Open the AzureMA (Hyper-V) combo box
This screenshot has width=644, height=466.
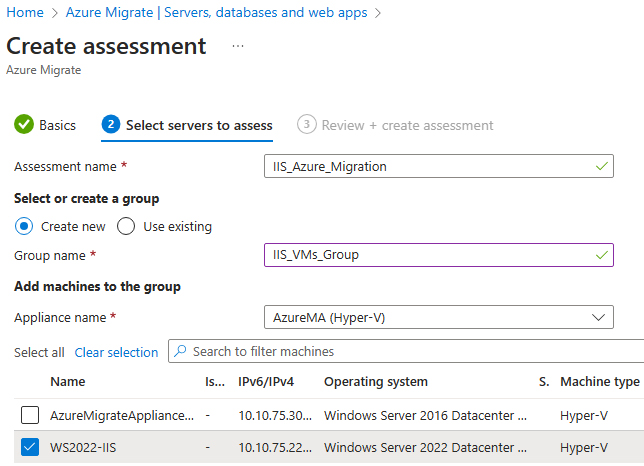pyautogui.click(x=439, y=317)
